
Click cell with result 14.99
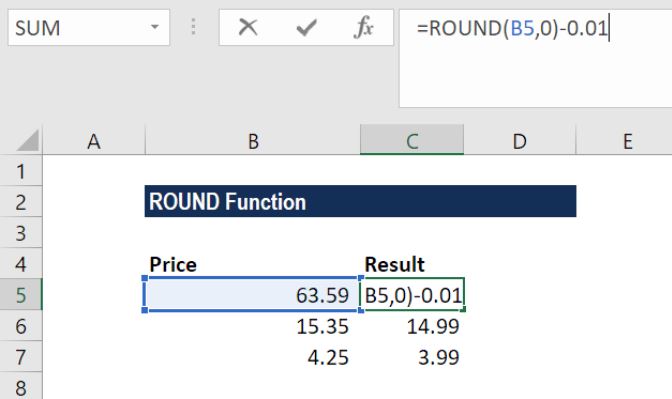tap(412, 326)
